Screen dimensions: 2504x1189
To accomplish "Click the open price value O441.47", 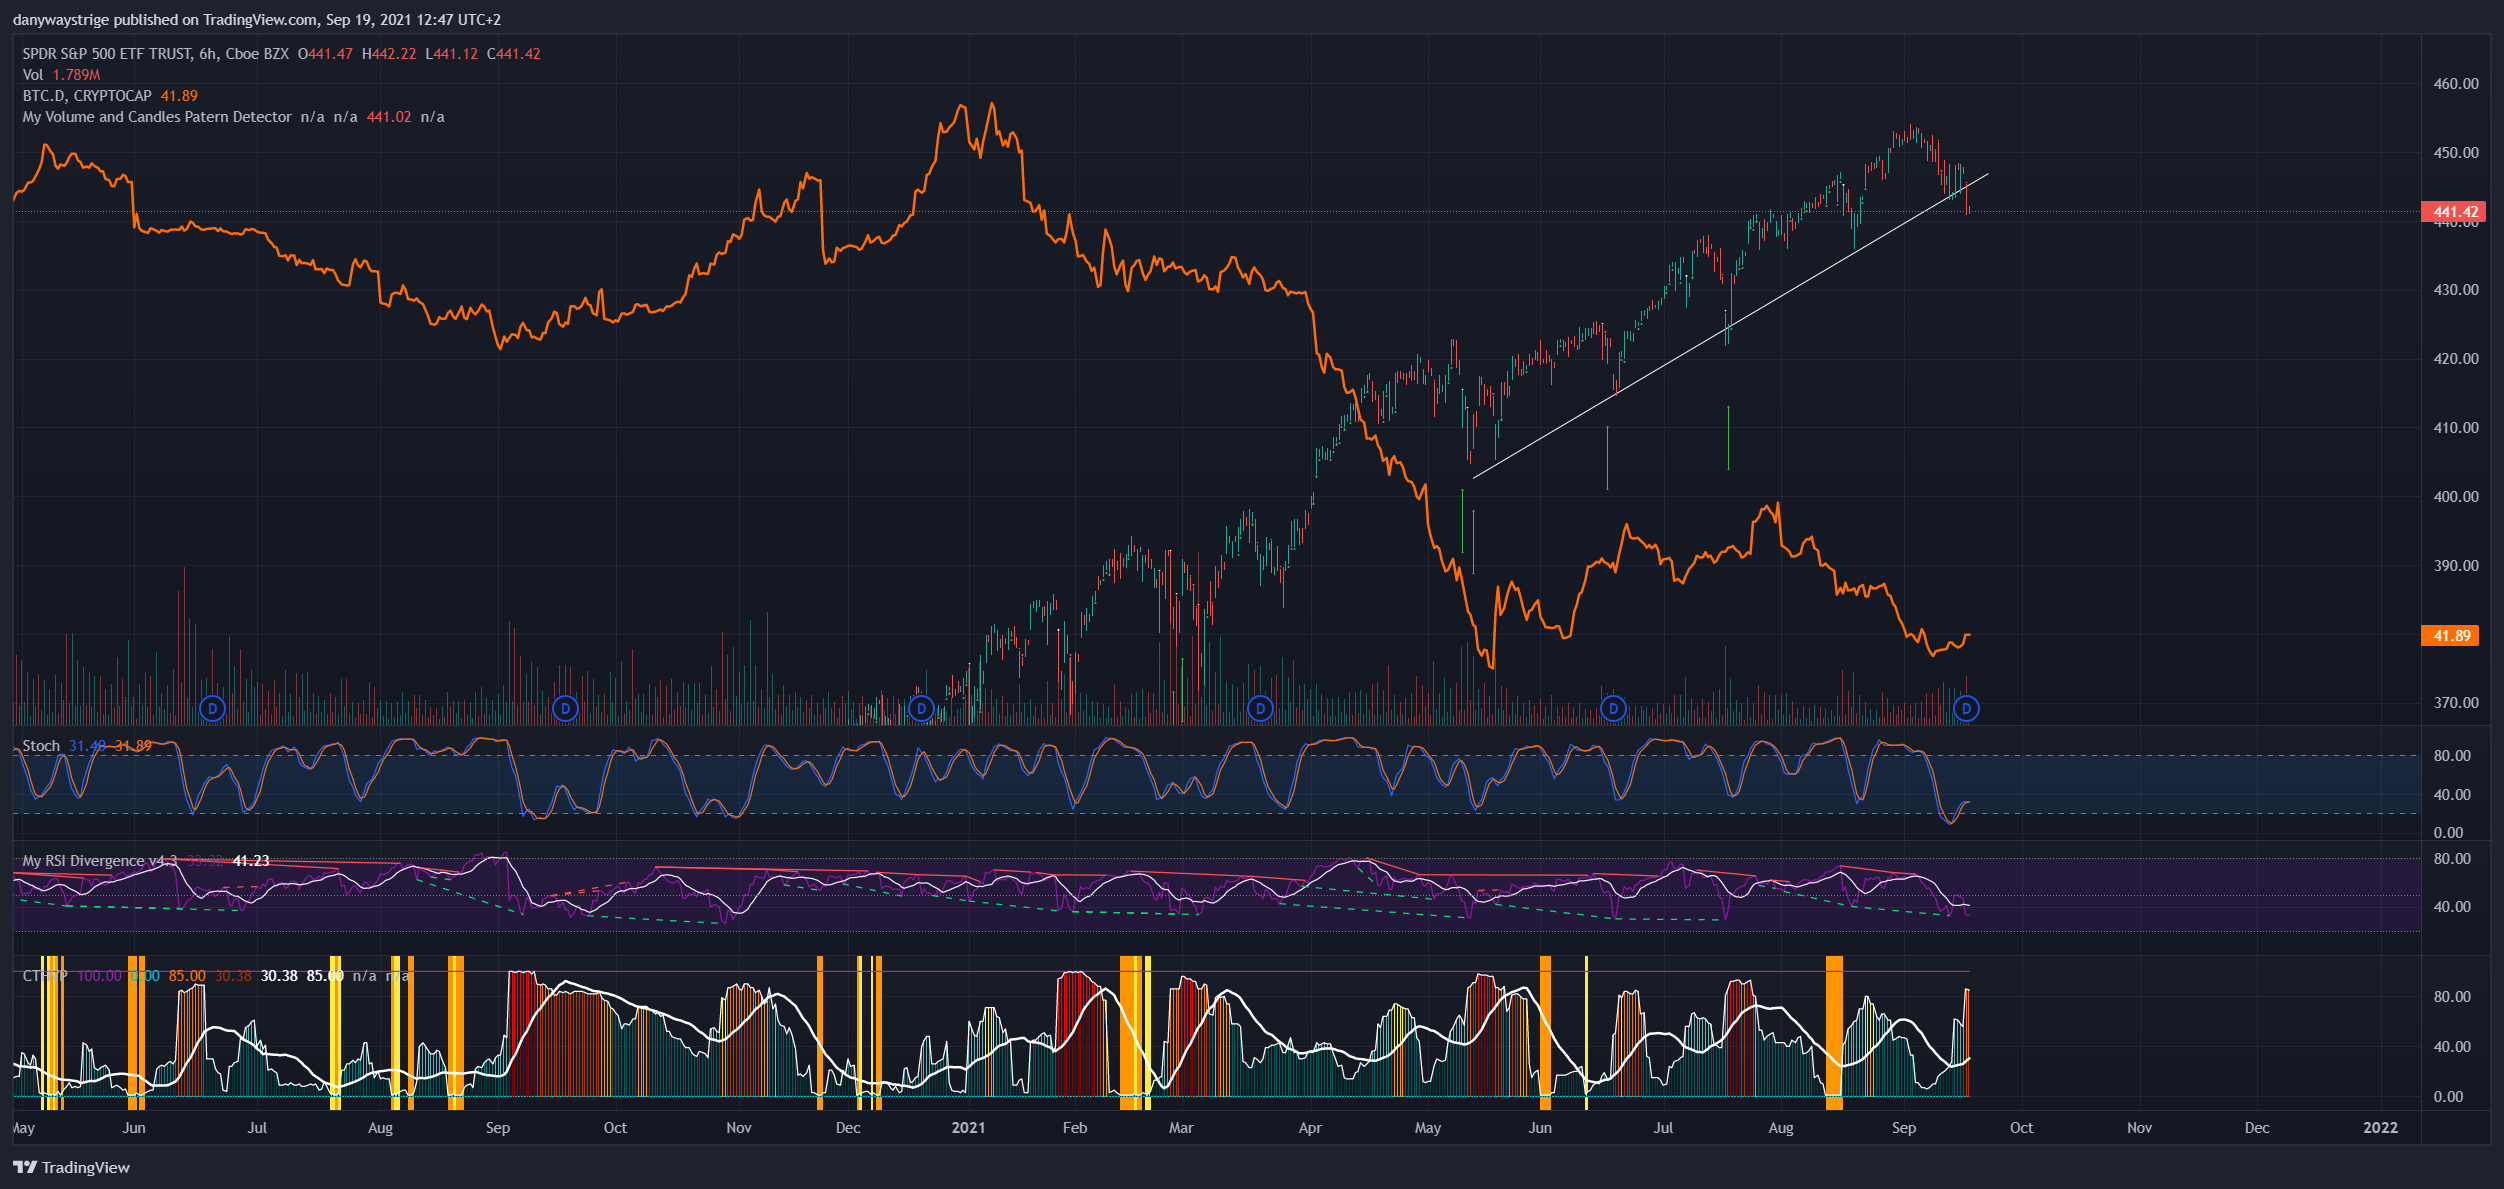I will pyautogui.click(x=326, y=54).
